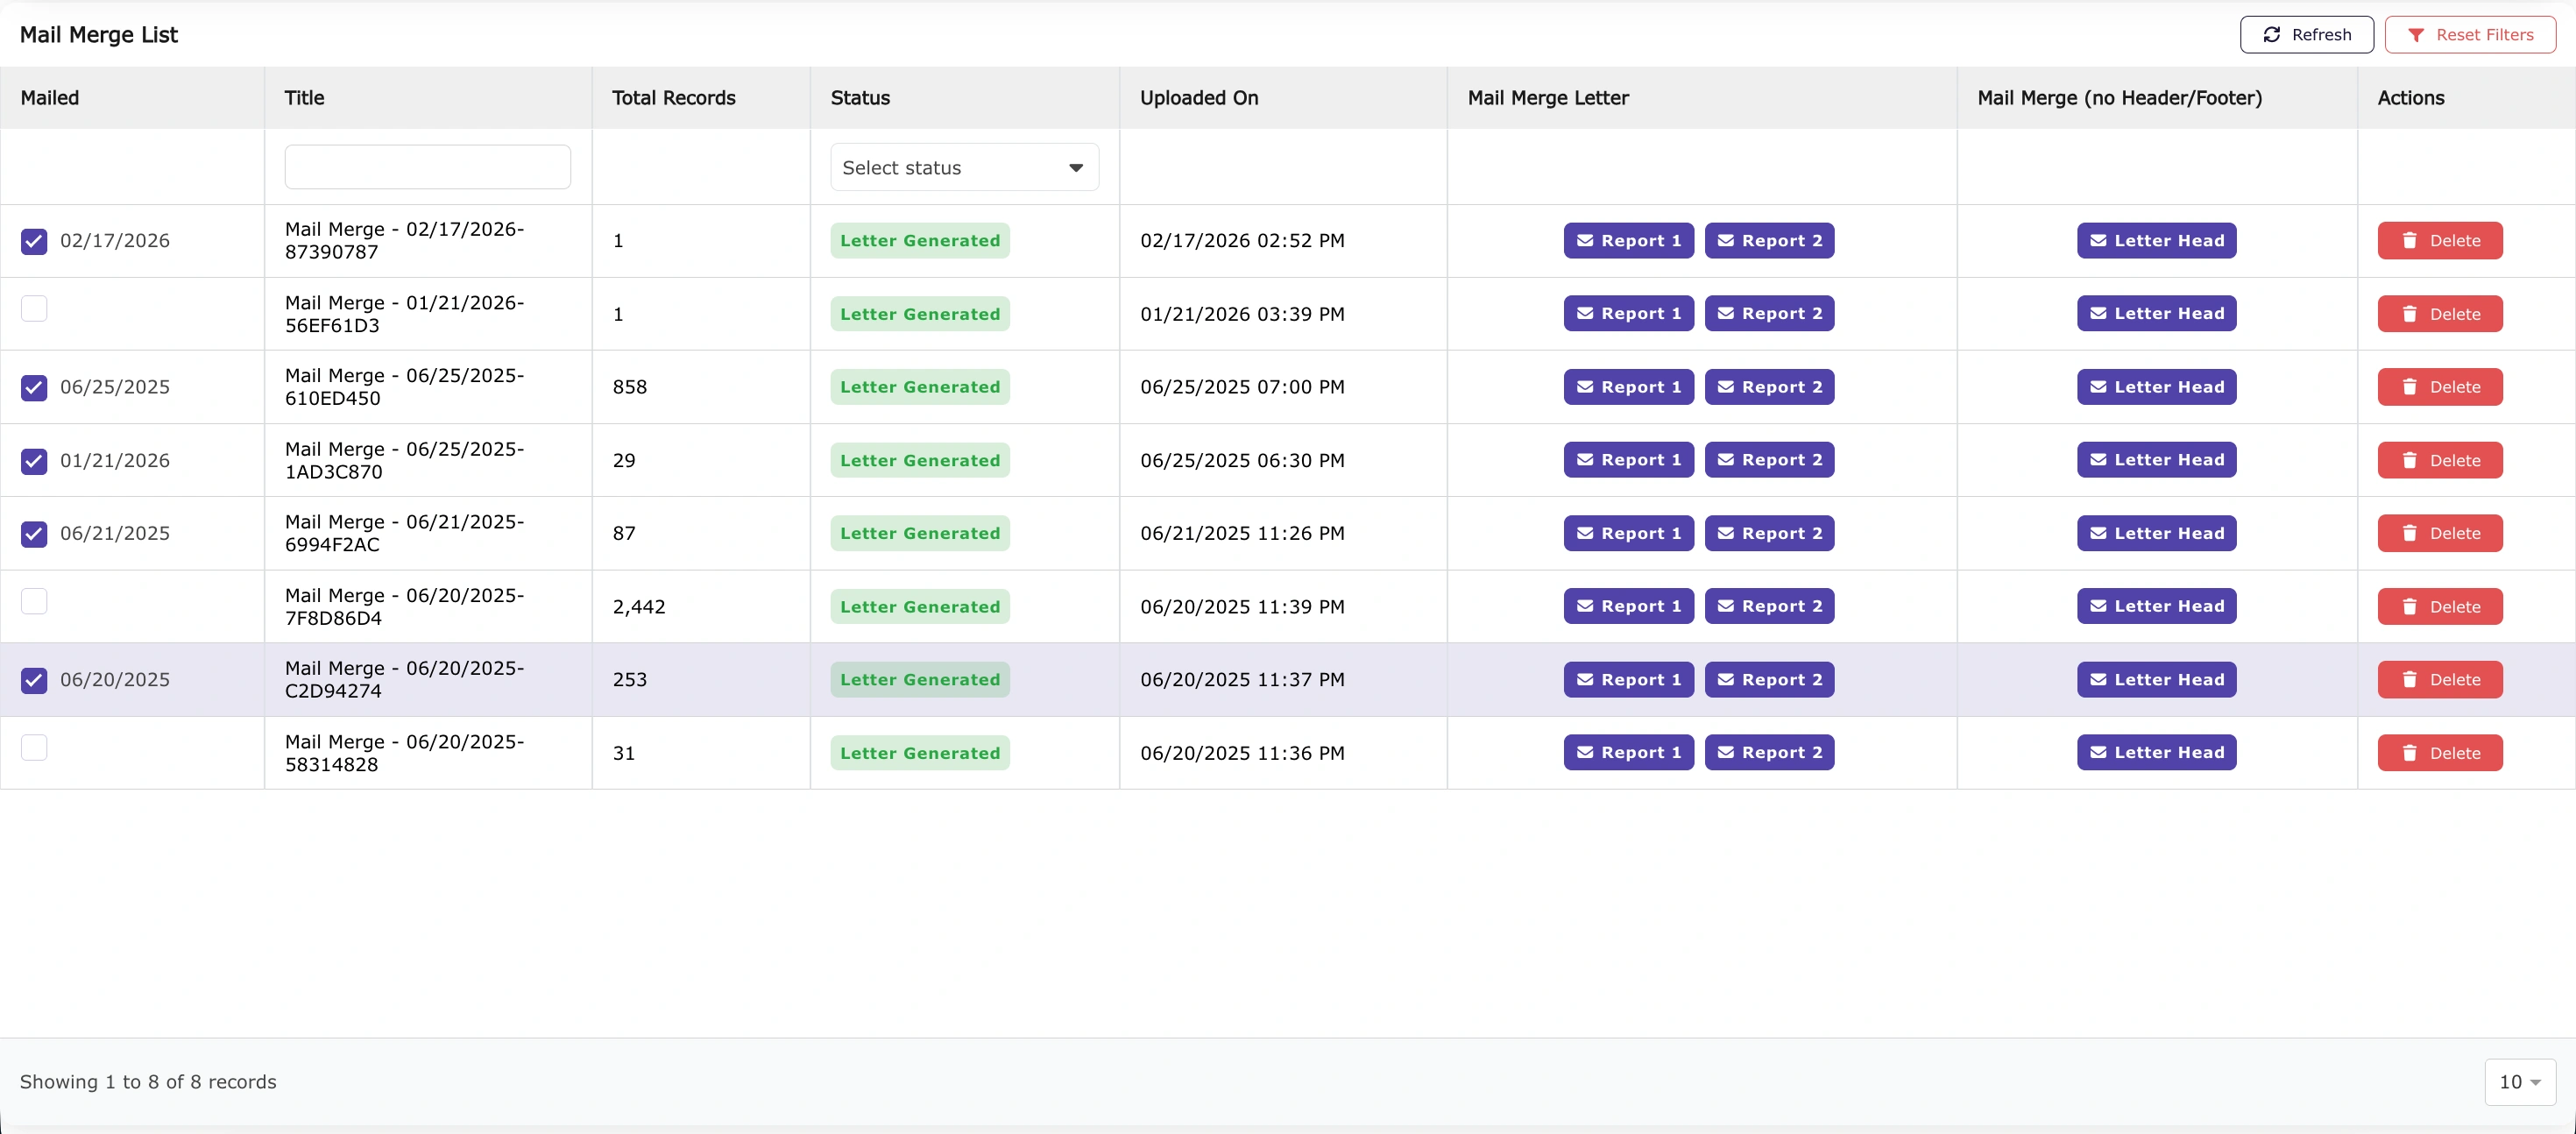Tick mailed checkbox for Mail Merge 58314828
2576x1134 pixels.
[34, 747]
